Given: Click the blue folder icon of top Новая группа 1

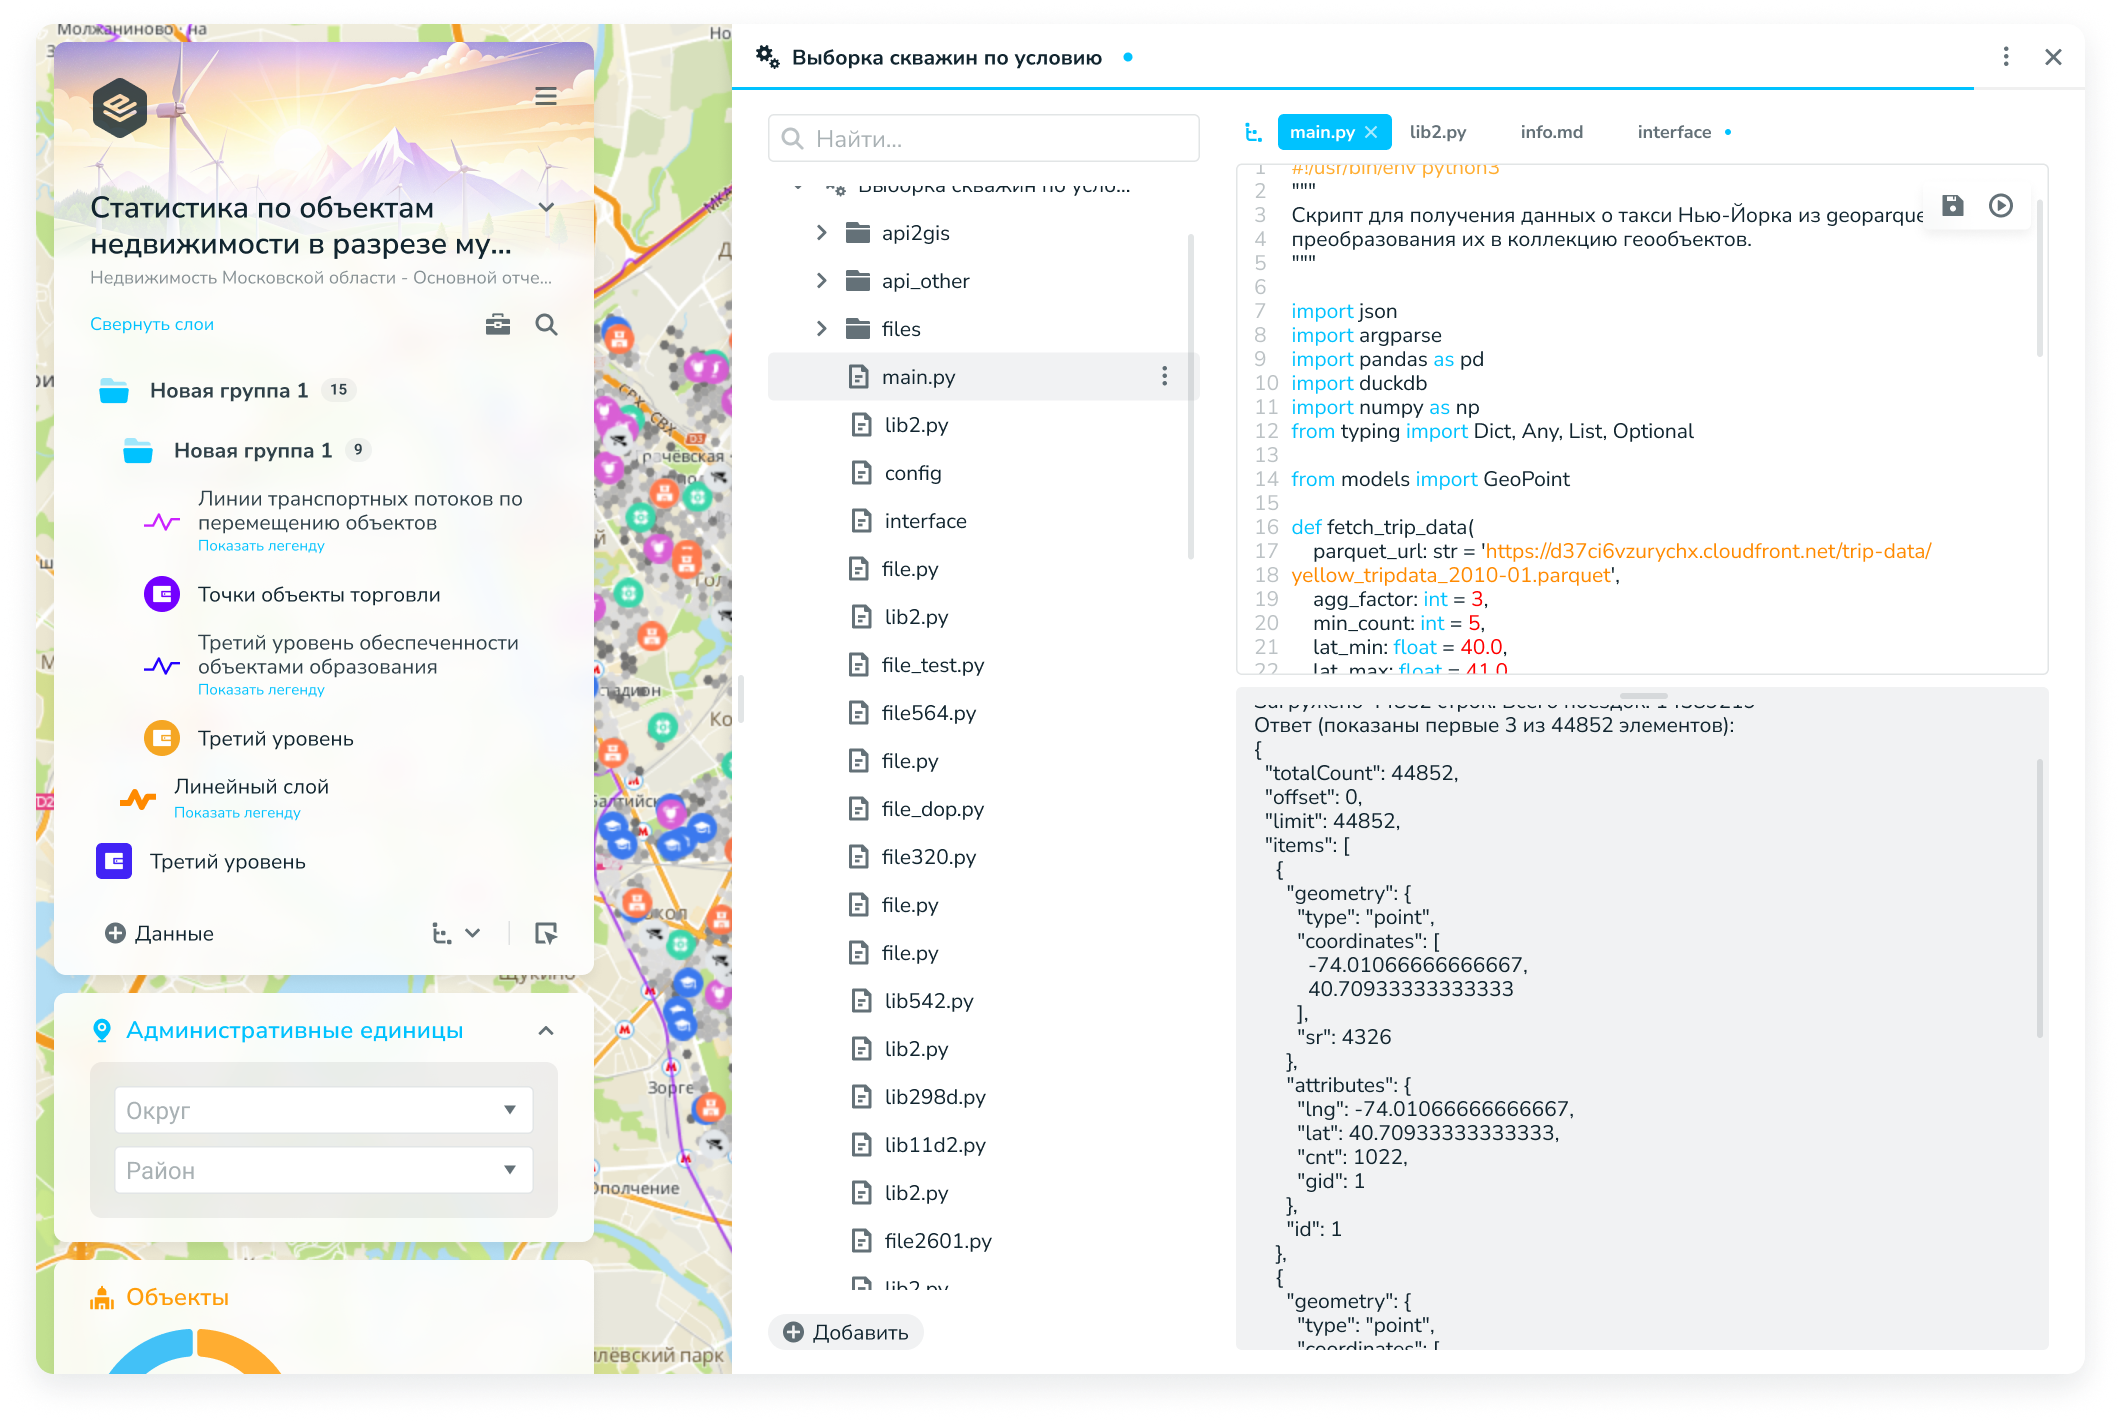Looking at the screenshot, I should click(114, 391).
